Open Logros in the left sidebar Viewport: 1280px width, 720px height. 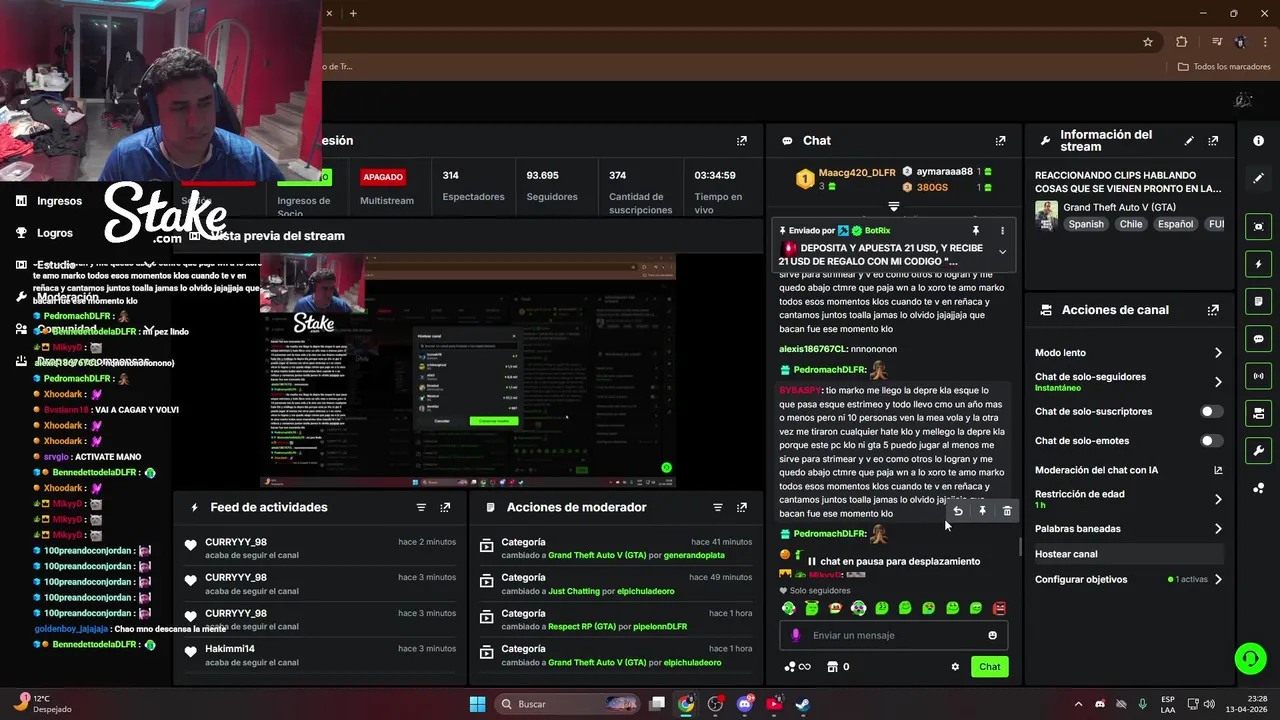(55, 233)
